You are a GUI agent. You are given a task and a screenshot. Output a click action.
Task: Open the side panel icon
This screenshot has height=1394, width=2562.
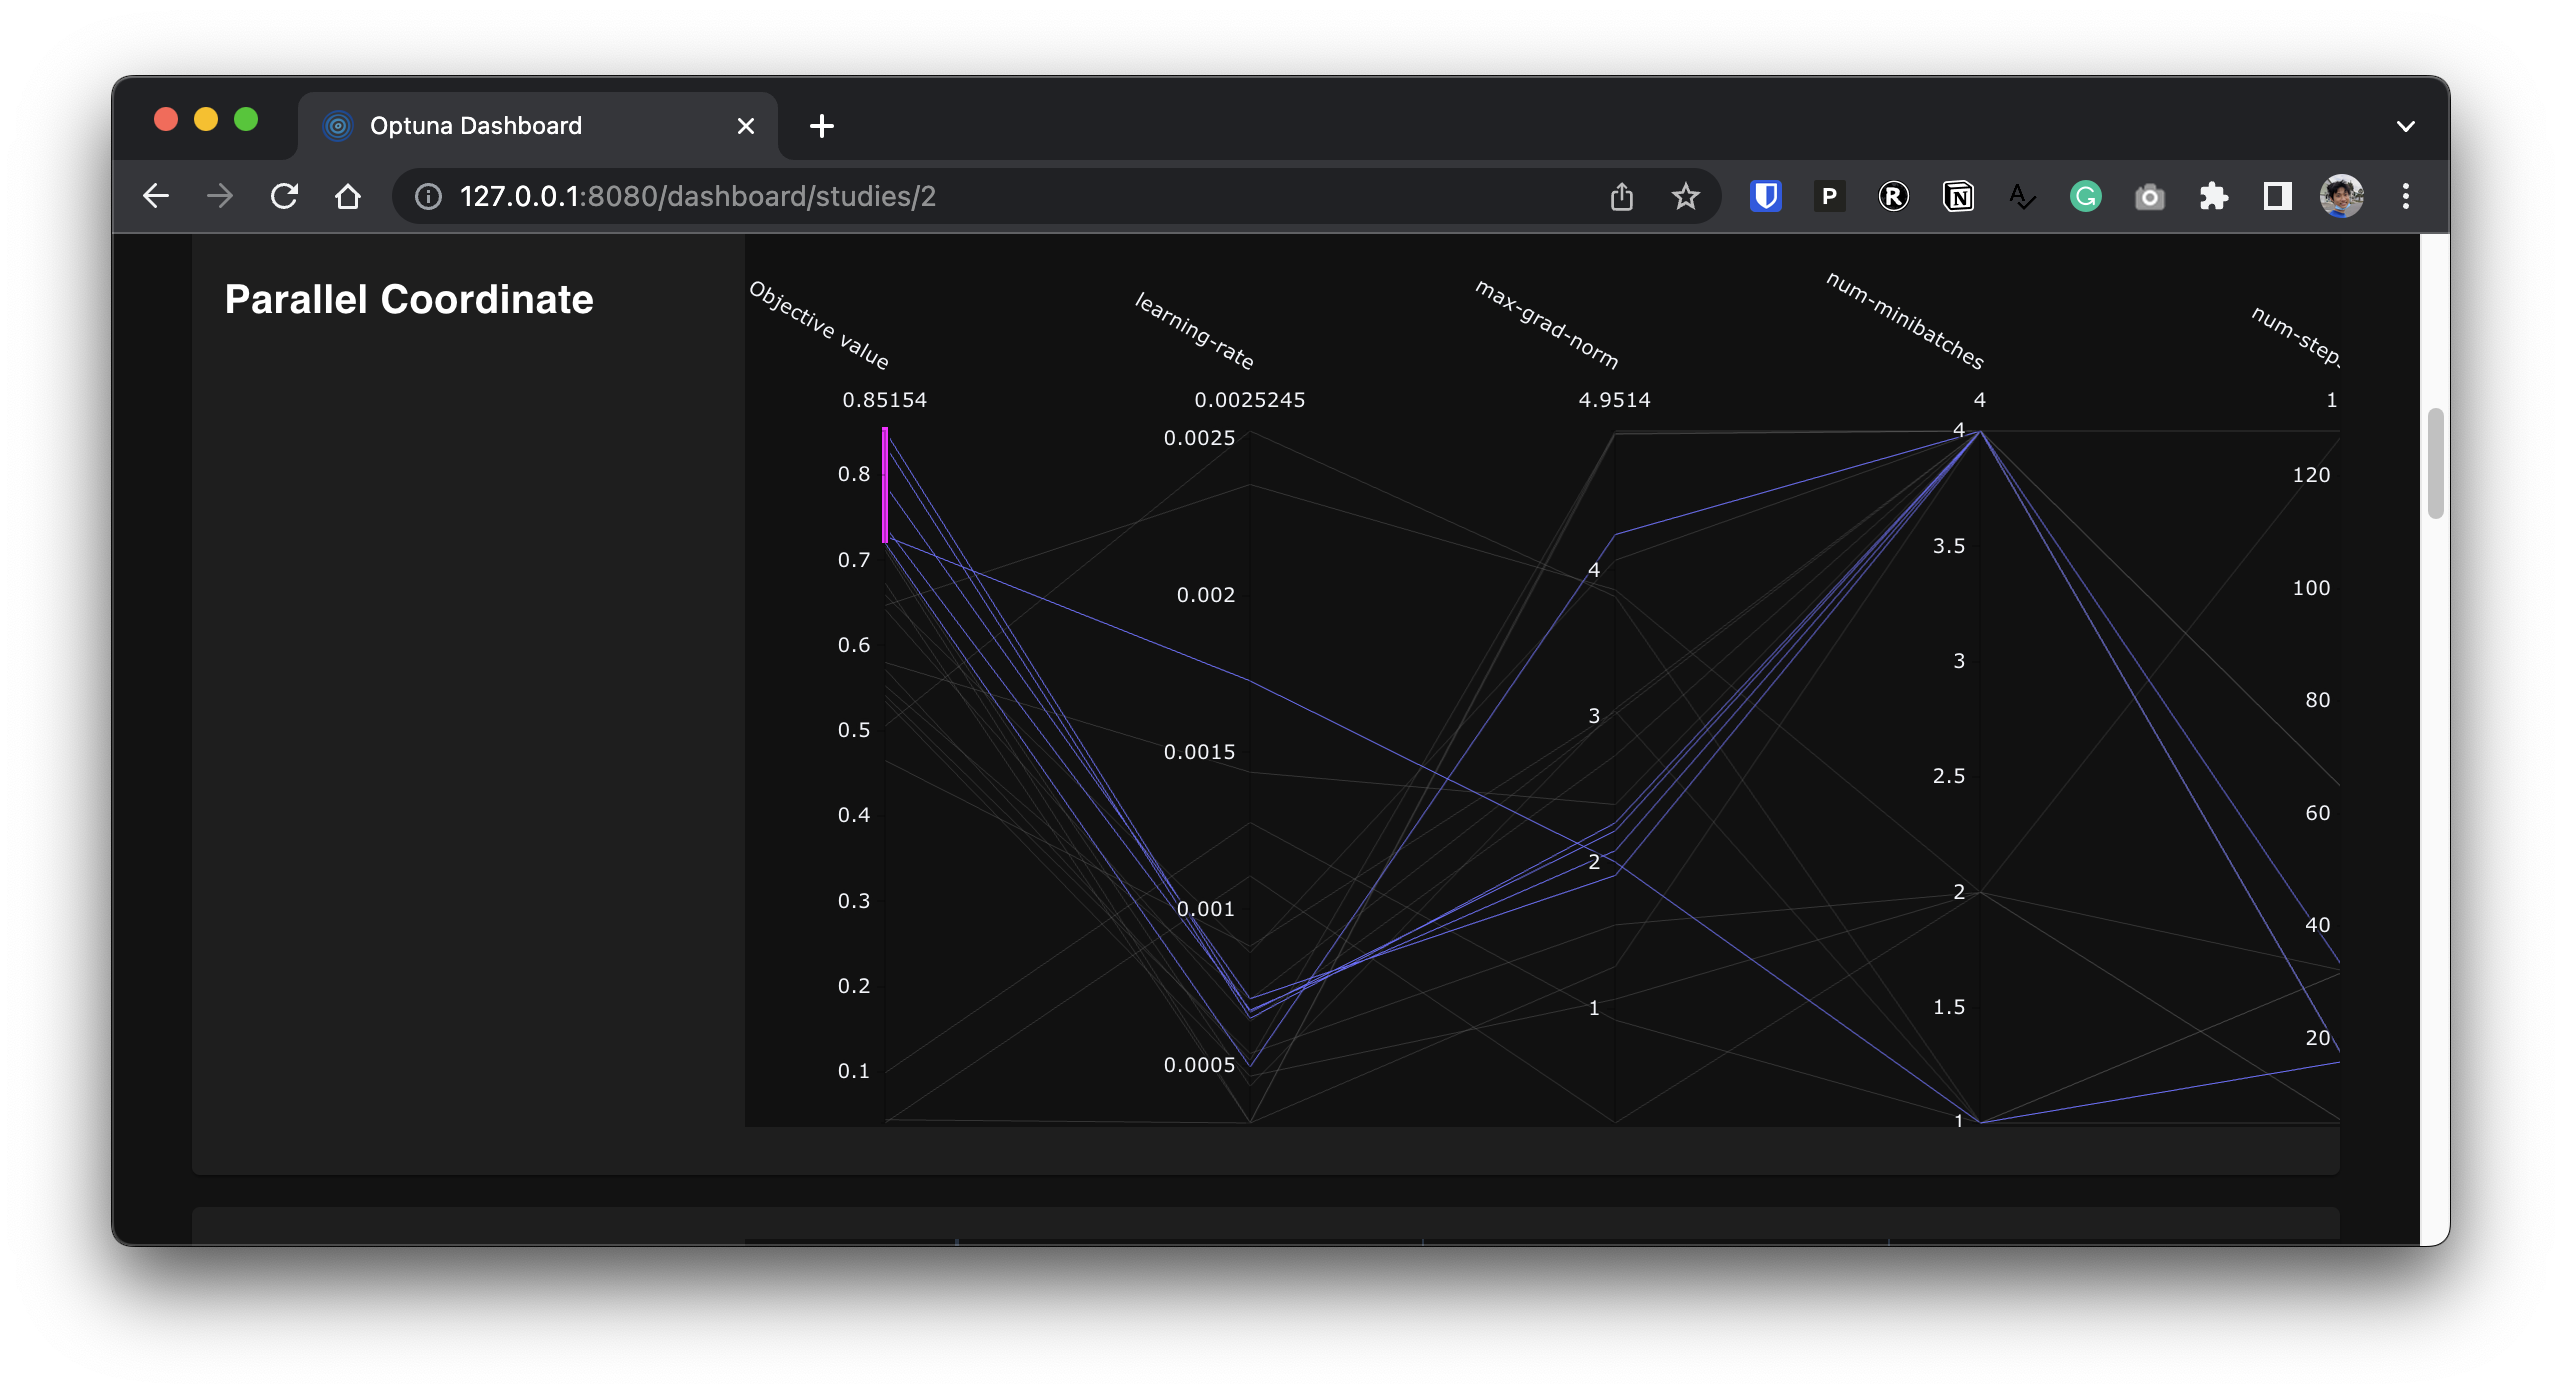(2277, 196)
